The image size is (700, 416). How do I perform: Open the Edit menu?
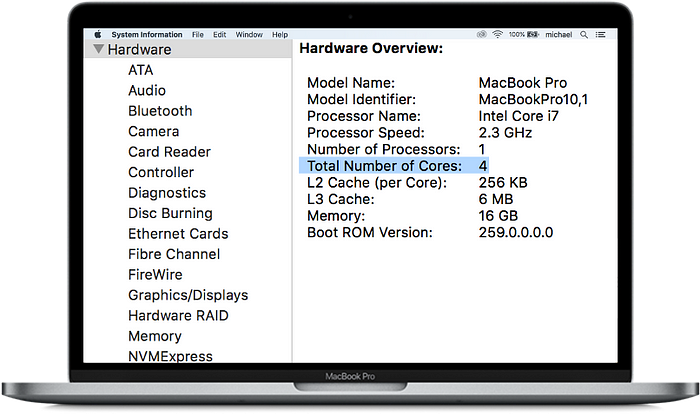[x=219, y=34]
